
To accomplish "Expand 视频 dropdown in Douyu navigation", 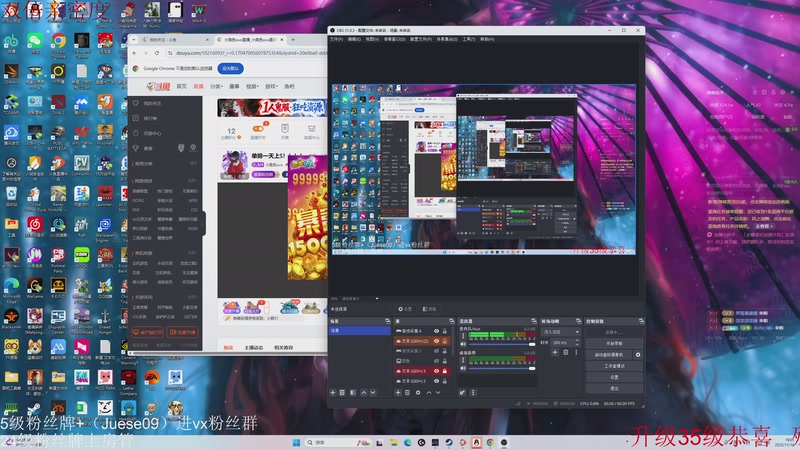I will tap(252, 86).
